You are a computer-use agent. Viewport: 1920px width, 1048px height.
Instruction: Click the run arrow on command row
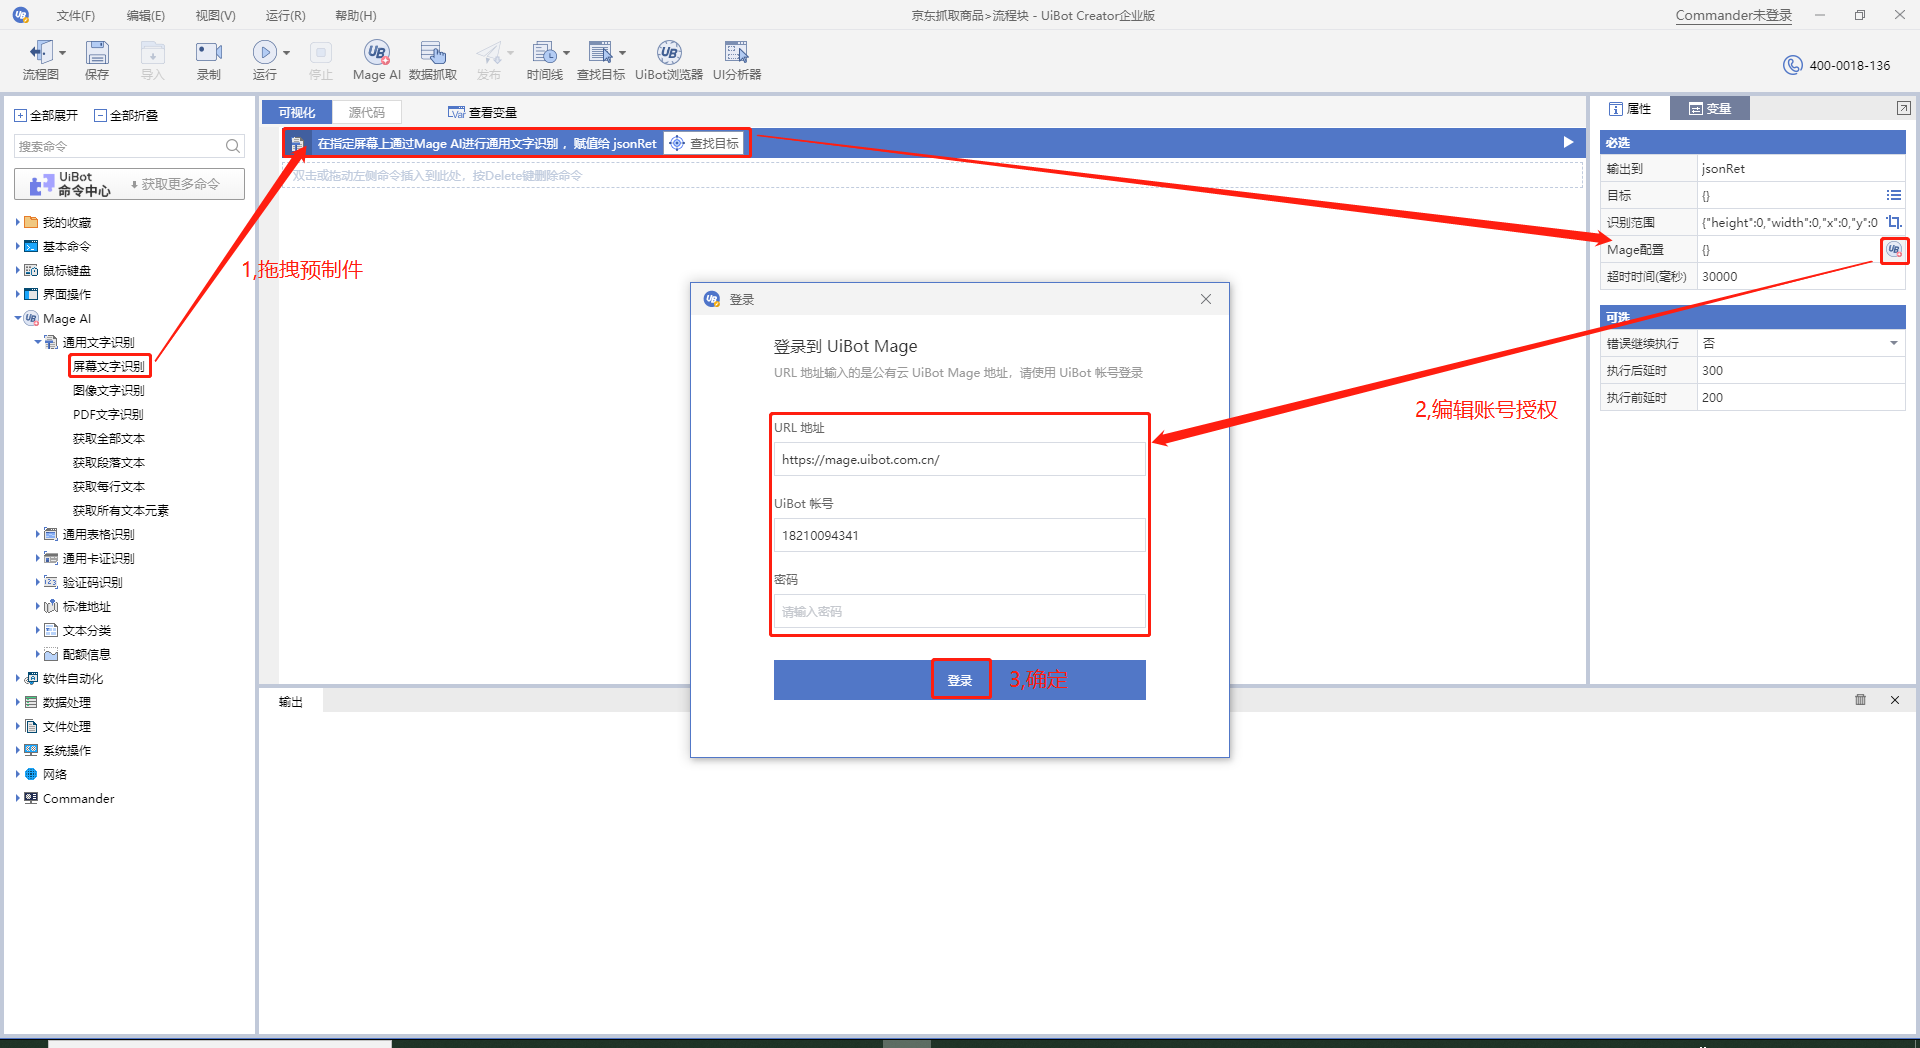point(1568,143)
